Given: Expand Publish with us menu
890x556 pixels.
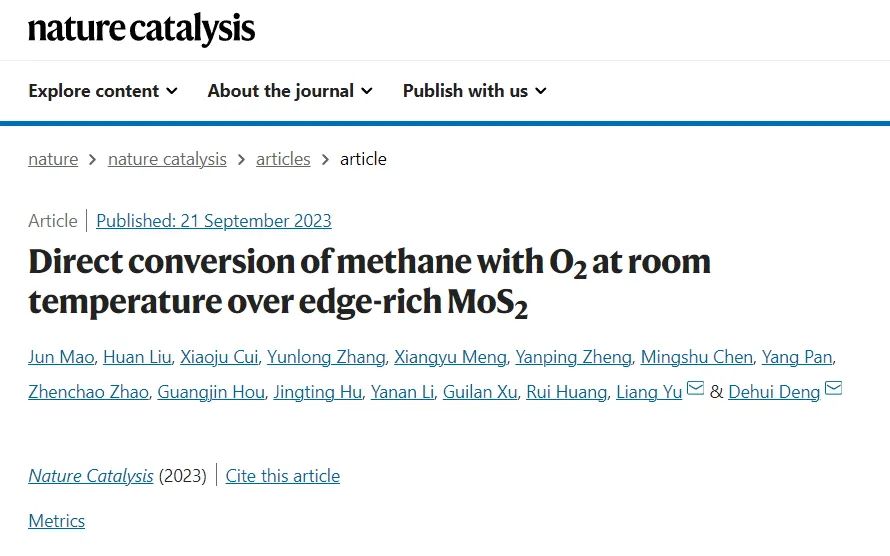Looking at the screenshot, I should point(475,91).
